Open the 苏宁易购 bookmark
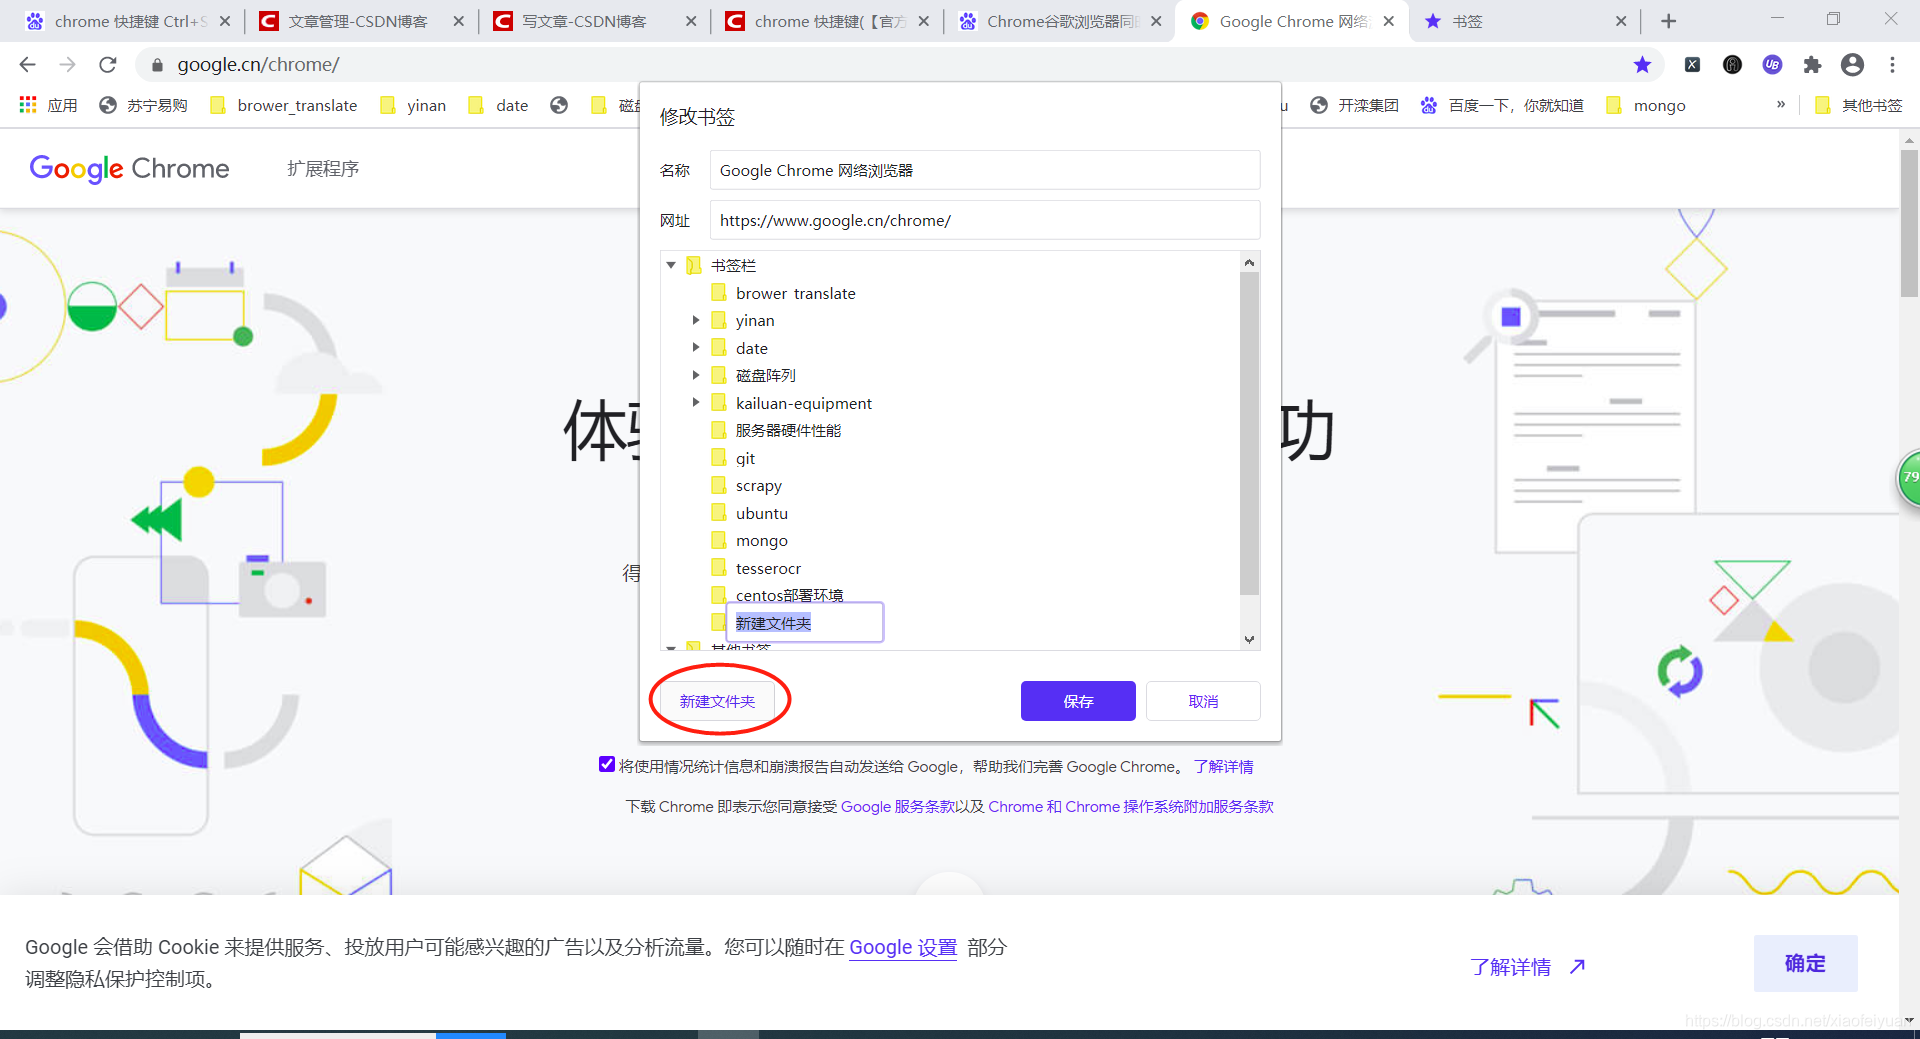1920x1039 pixels. (x=144, y=105)
